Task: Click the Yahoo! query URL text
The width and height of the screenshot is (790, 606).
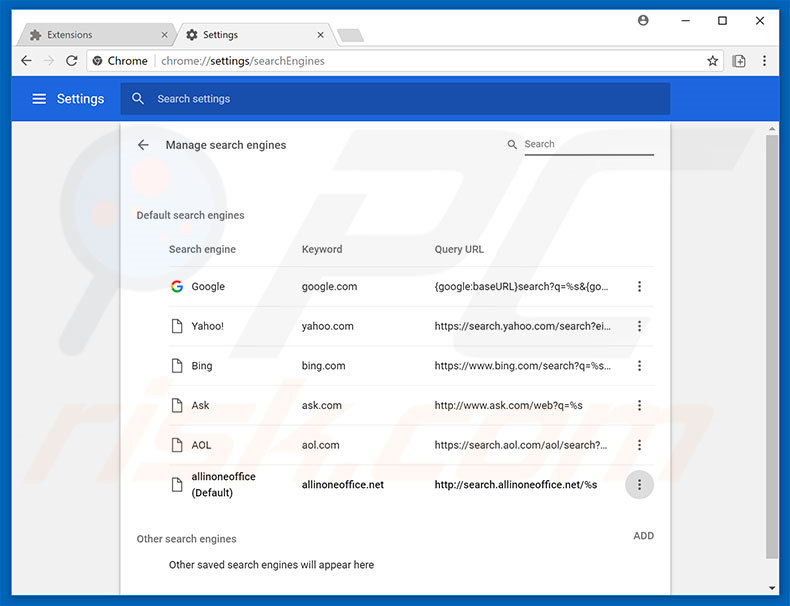Action: (522, 326)
